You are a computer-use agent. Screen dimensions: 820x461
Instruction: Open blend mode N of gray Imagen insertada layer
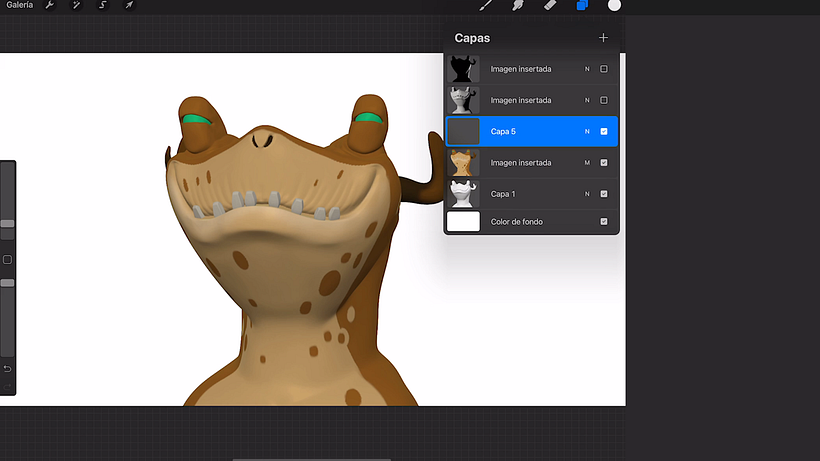[587, 100]
